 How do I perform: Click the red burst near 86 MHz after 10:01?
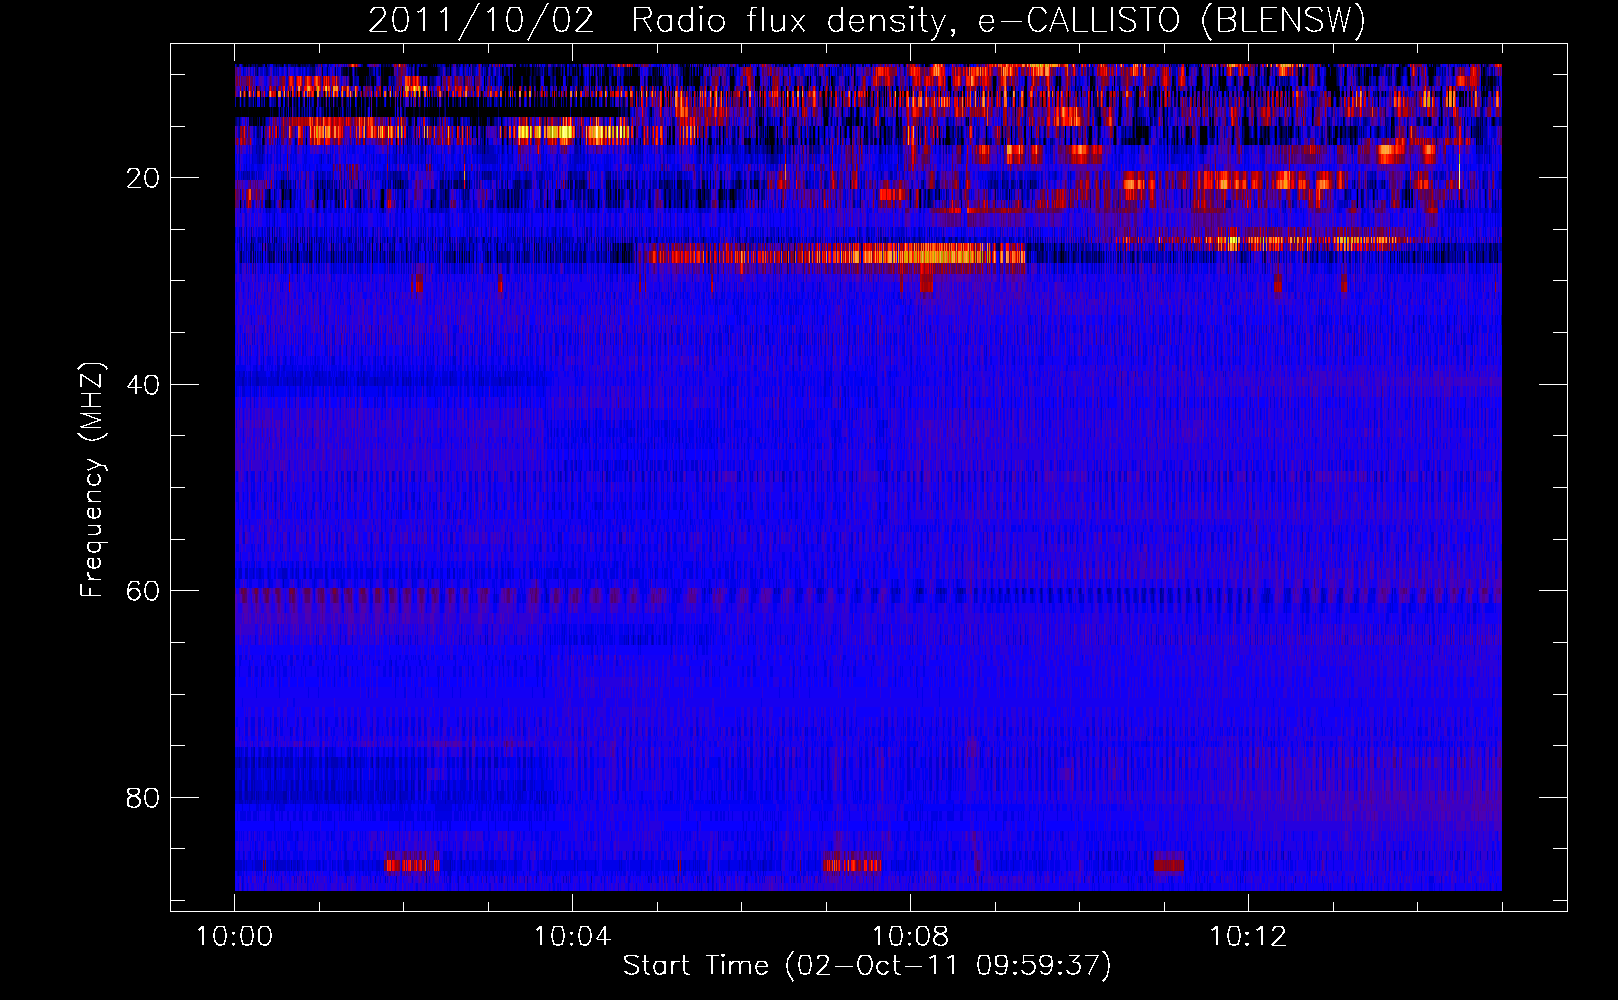(412, 864)
